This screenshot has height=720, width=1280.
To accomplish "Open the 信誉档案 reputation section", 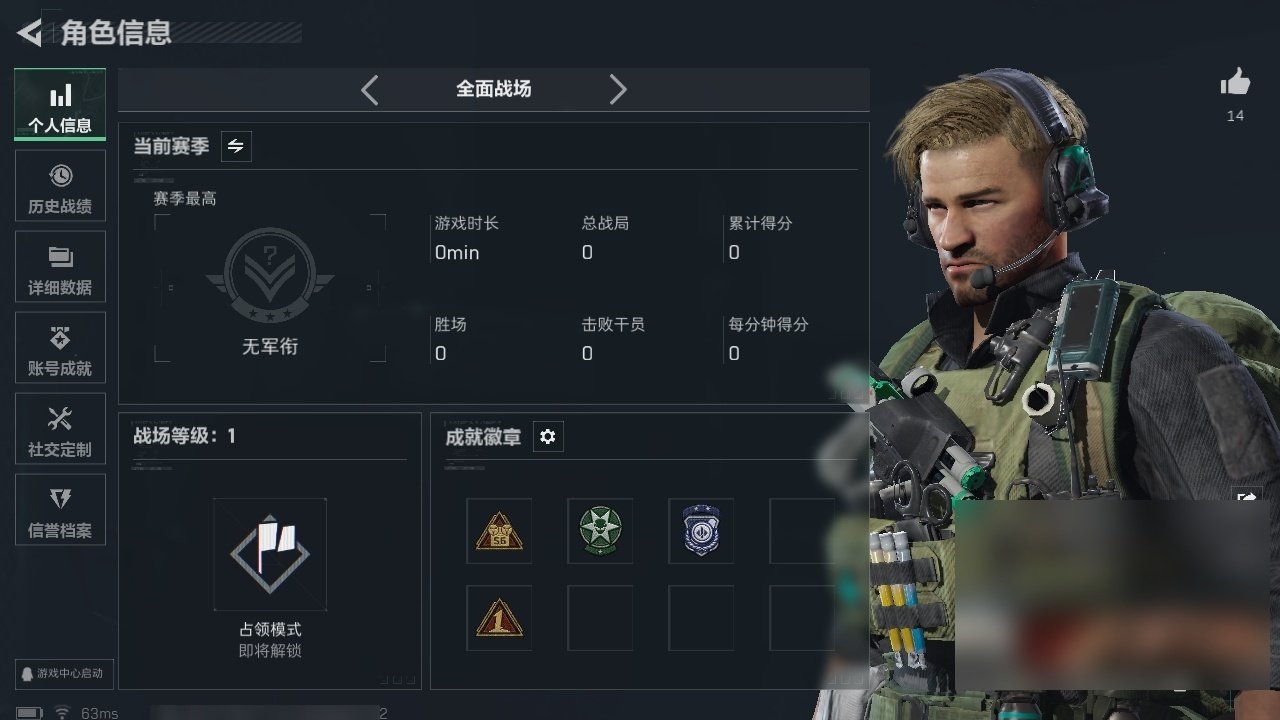I will click(x=60, y=511).
